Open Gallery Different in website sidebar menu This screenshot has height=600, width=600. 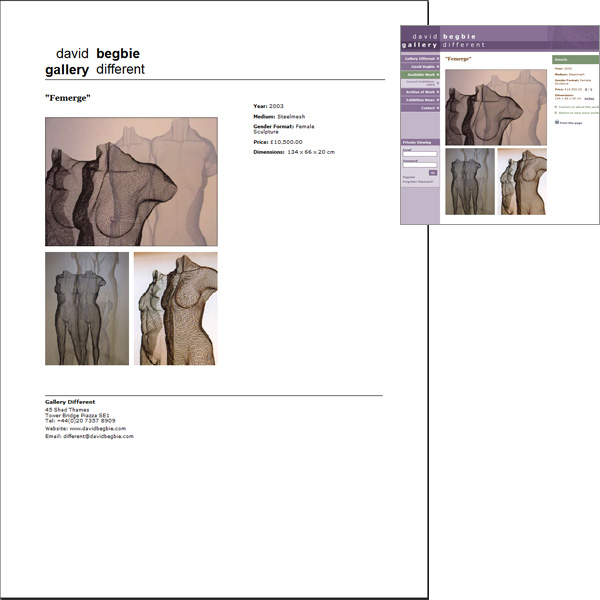click(x=420, y=59)
